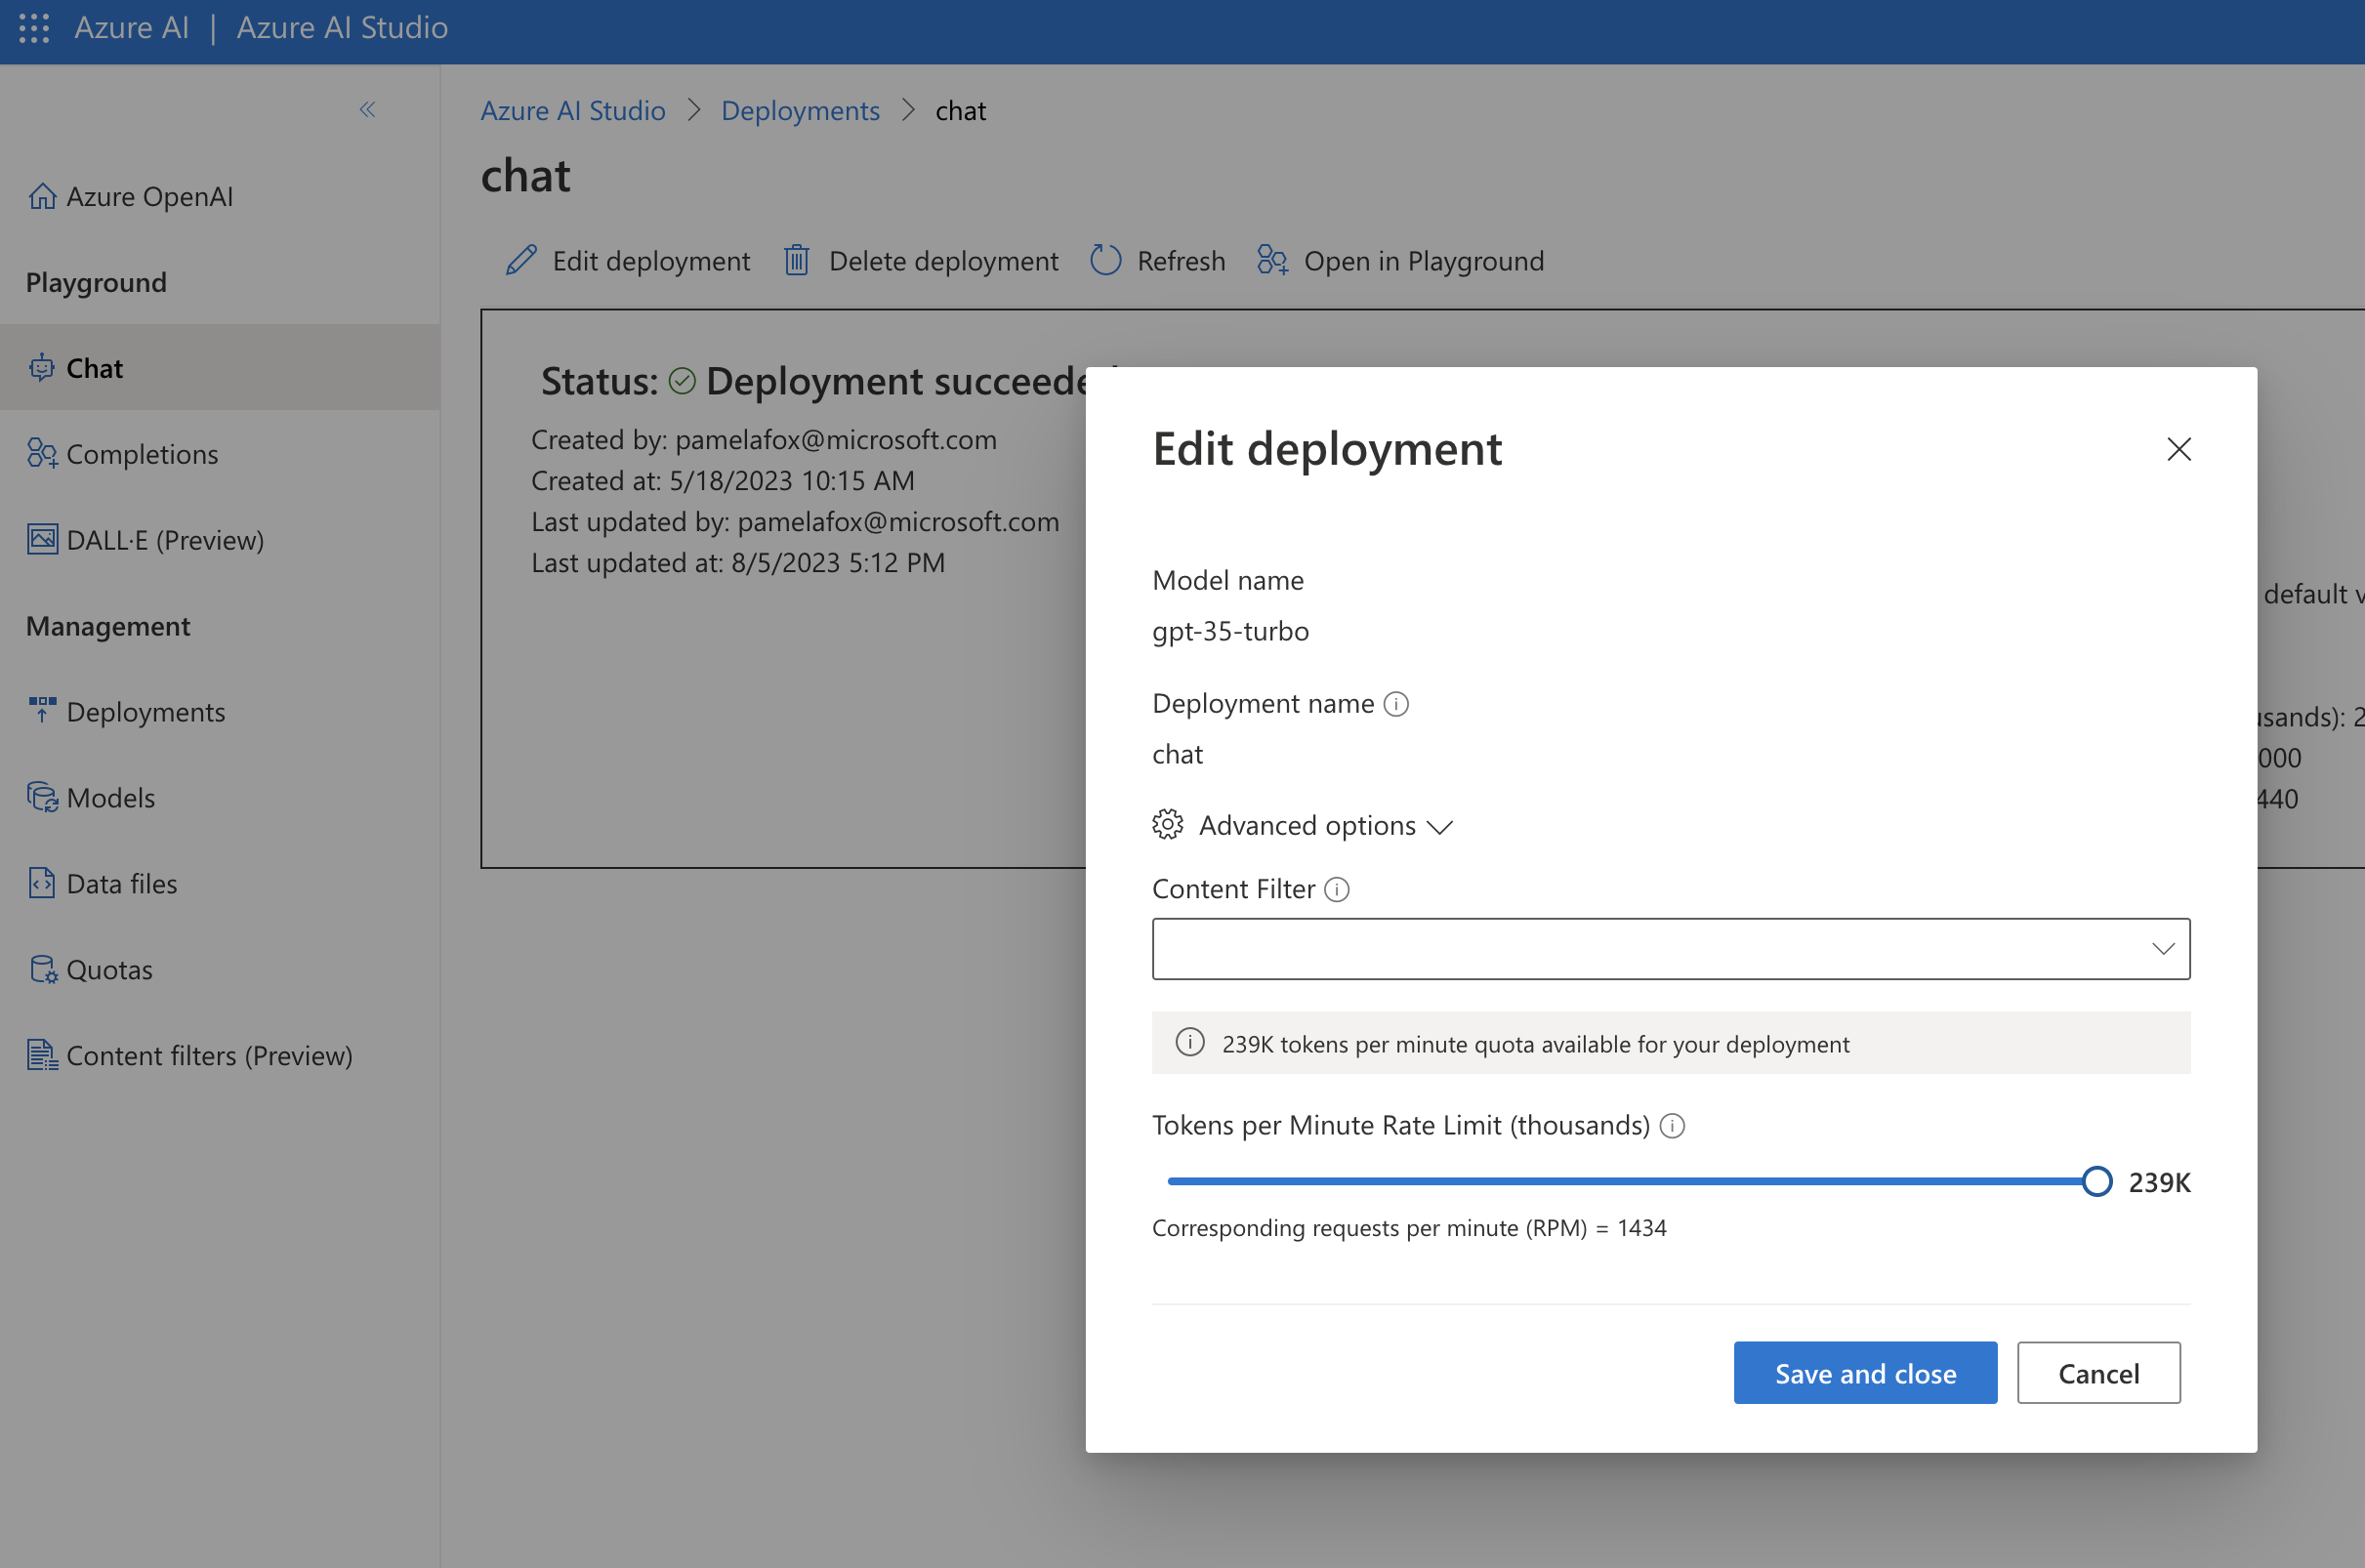Click the Deployment name info icon
This screenshot has height=1568, width=2365.
point(1397,703)
